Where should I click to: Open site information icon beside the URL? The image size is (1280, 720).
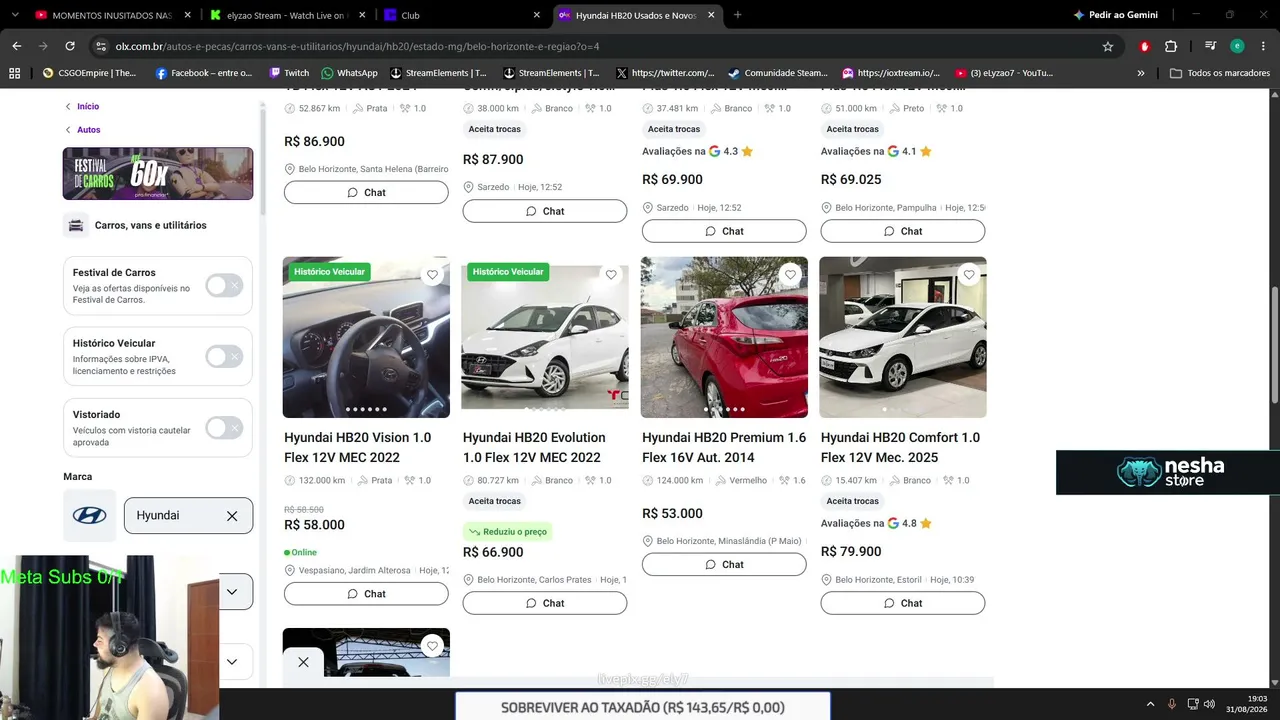(x=101, y=46)
